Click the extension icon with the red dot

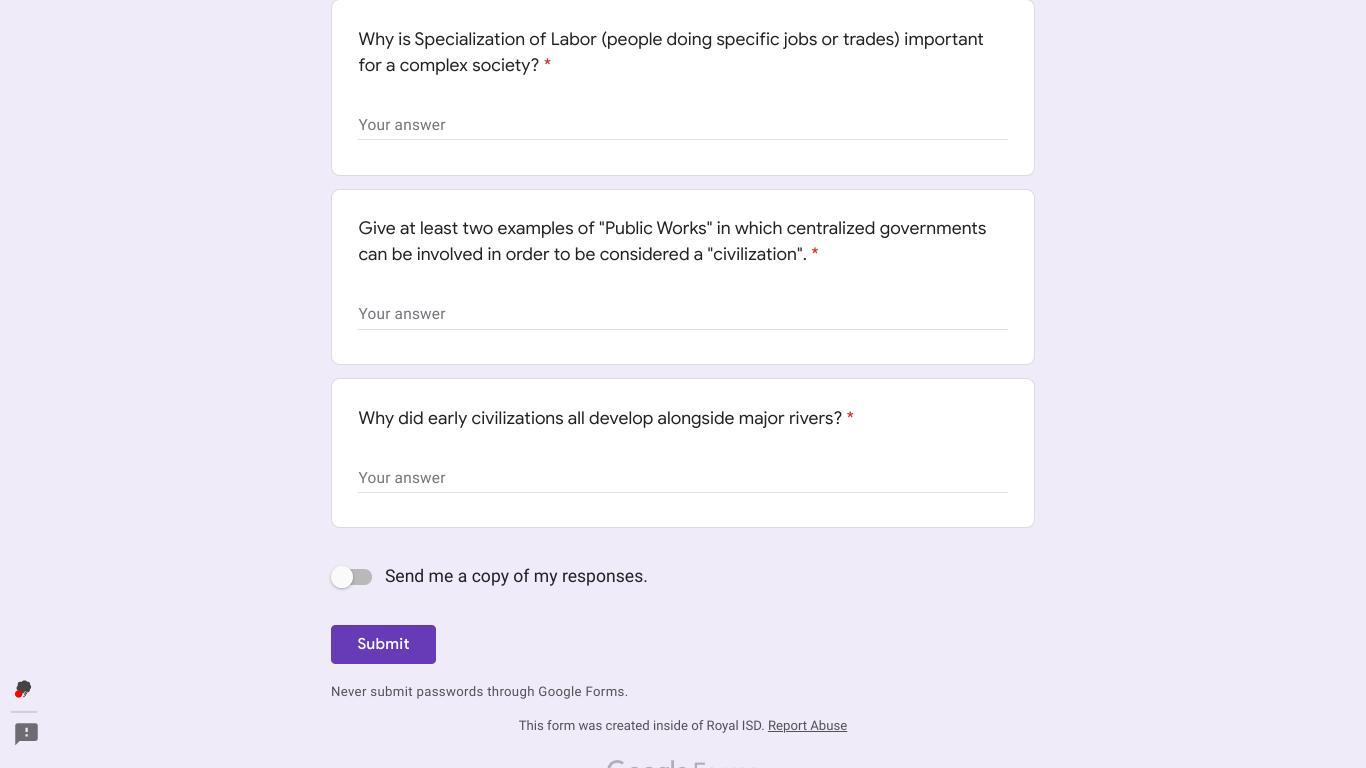point(23,690)
